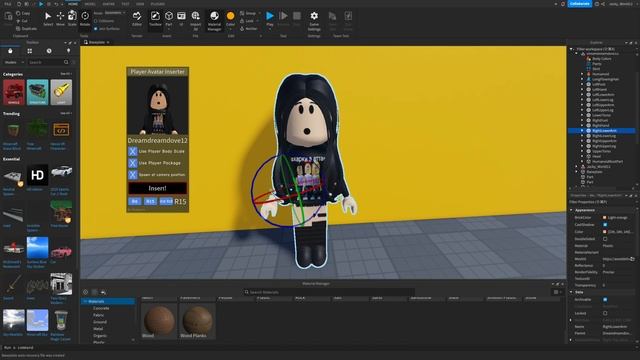Click the Insert! avatar button
This screenshot has width=640, height=360.
click(x=158, y=188)
